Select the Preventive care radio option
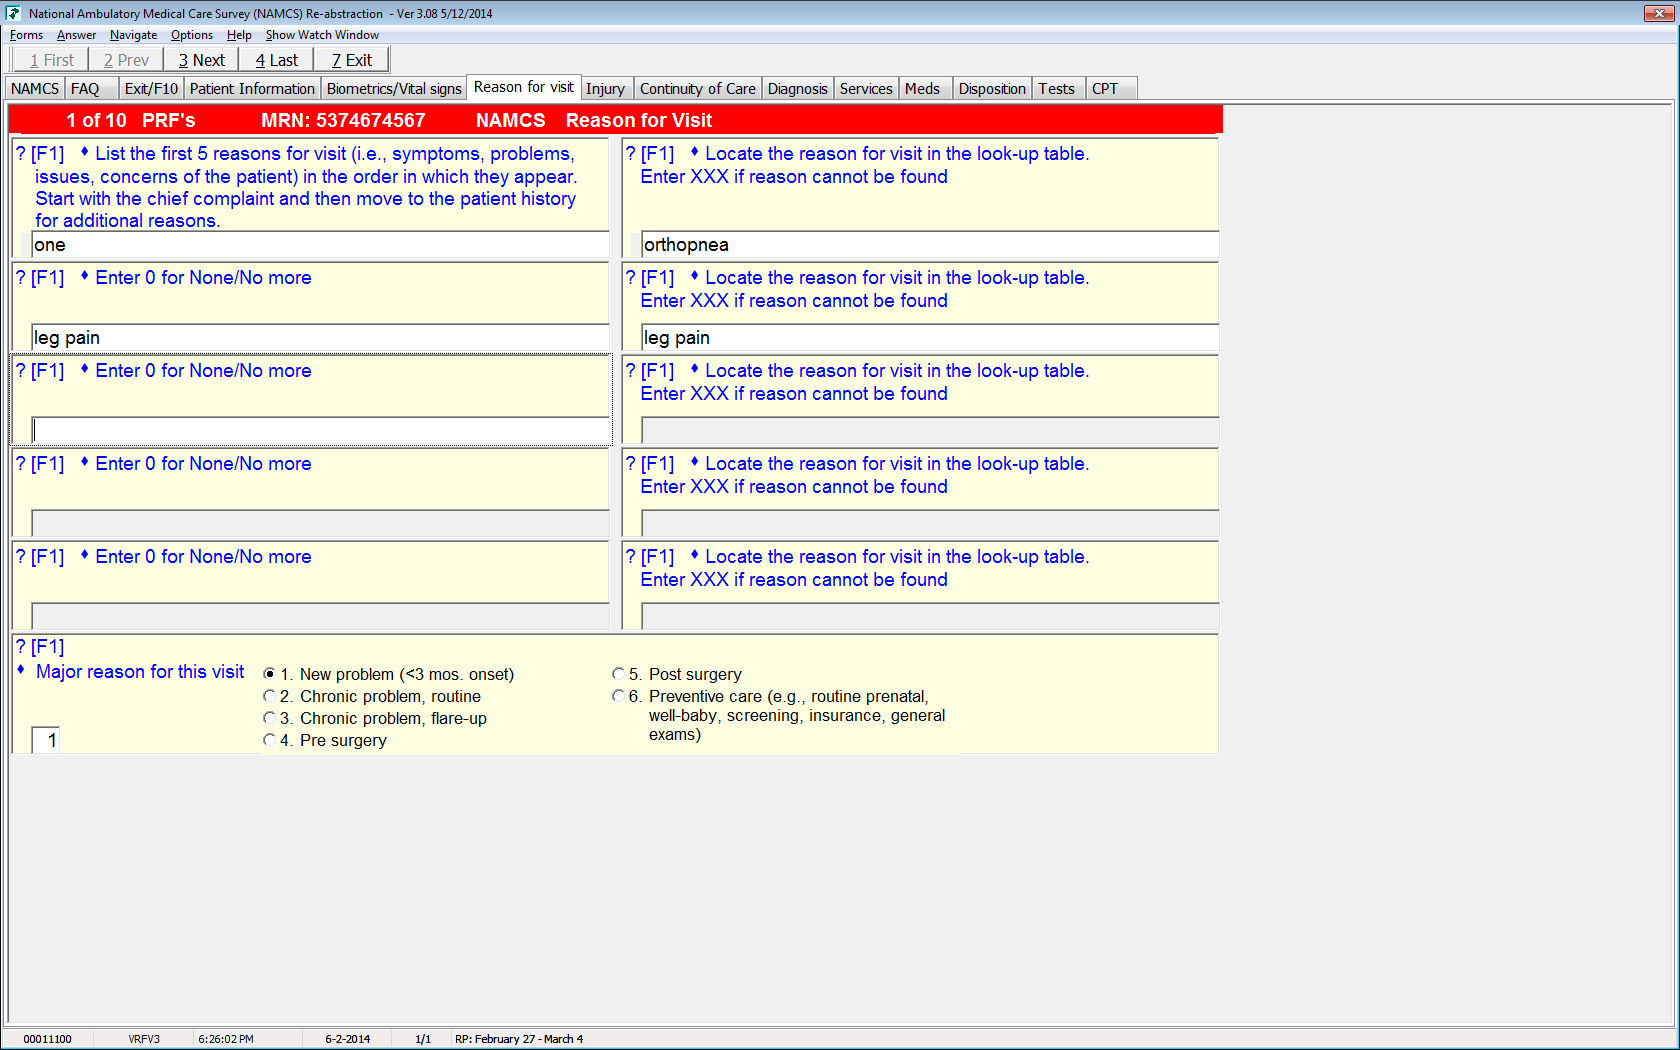 618,697
